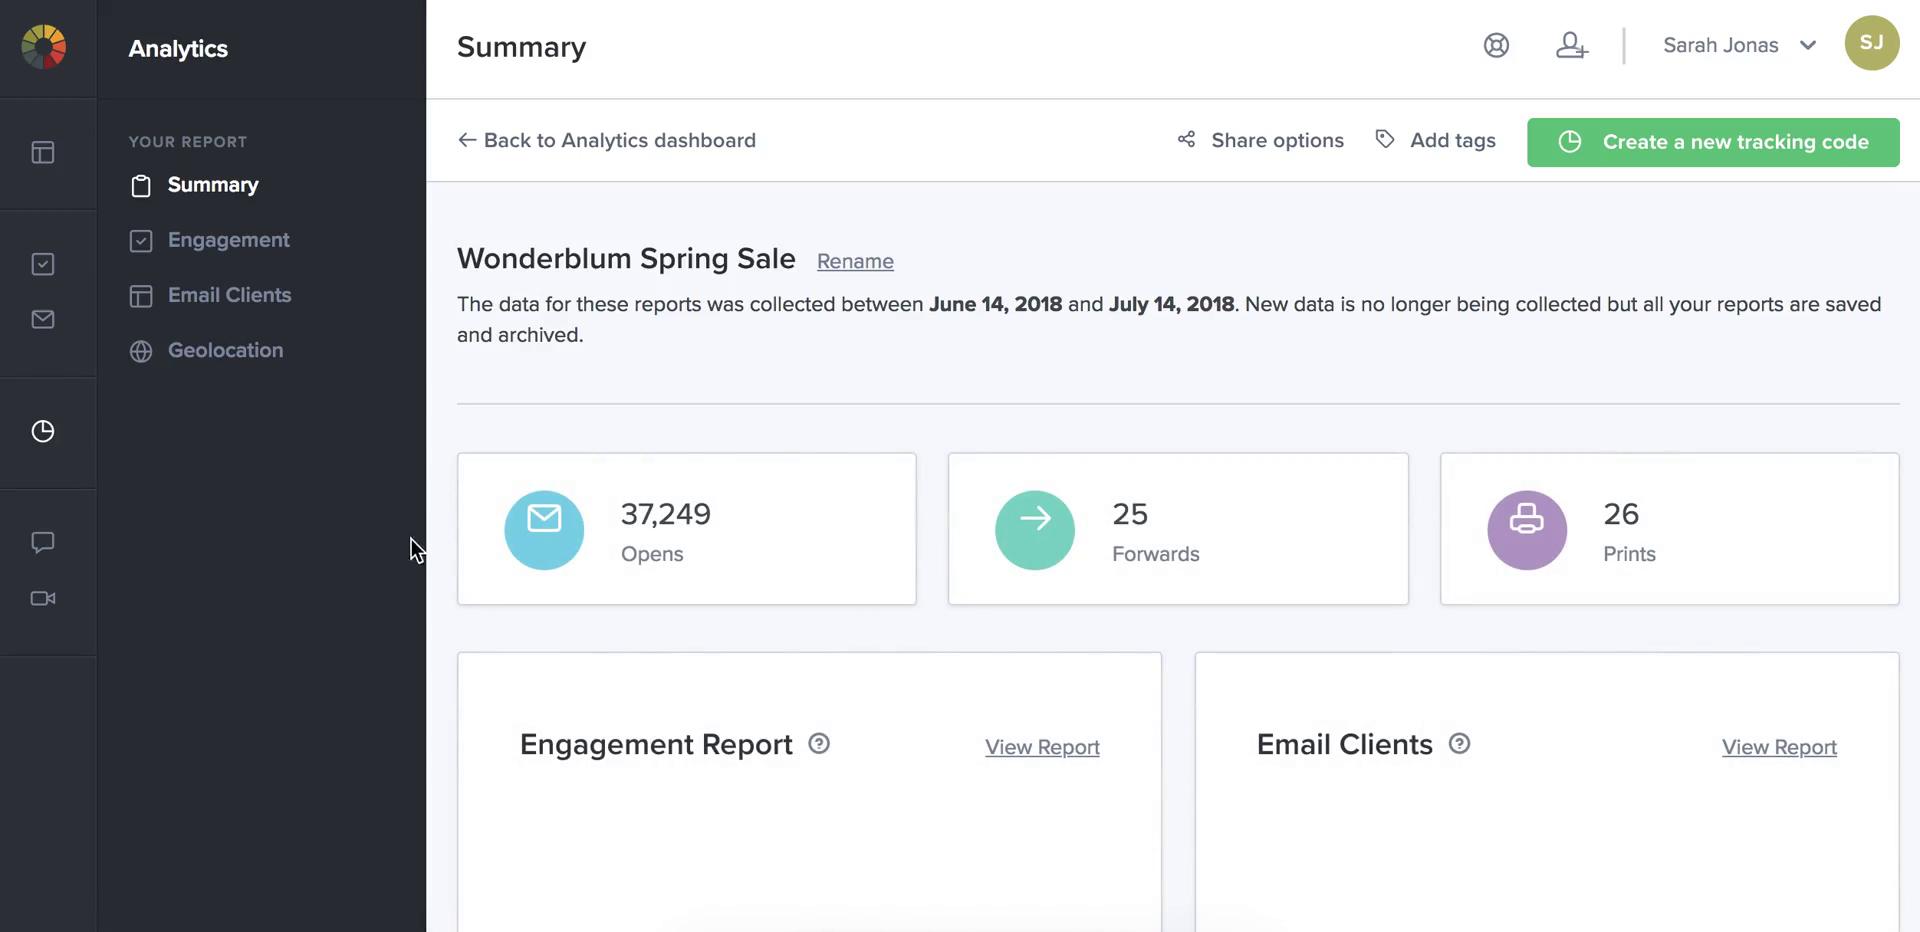Open the video camera tool in sidebar
Image resolution: width=1920 pixels, height=932 pixels.
click(x=42, y=598)
